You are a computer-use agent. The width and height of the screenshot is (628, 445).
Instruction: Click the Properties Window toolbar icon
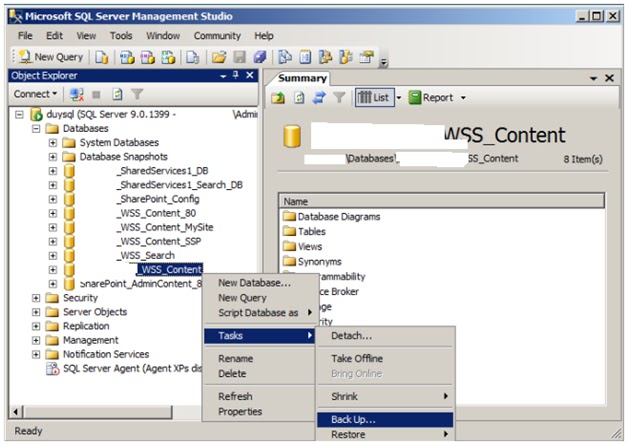[366, 57]
